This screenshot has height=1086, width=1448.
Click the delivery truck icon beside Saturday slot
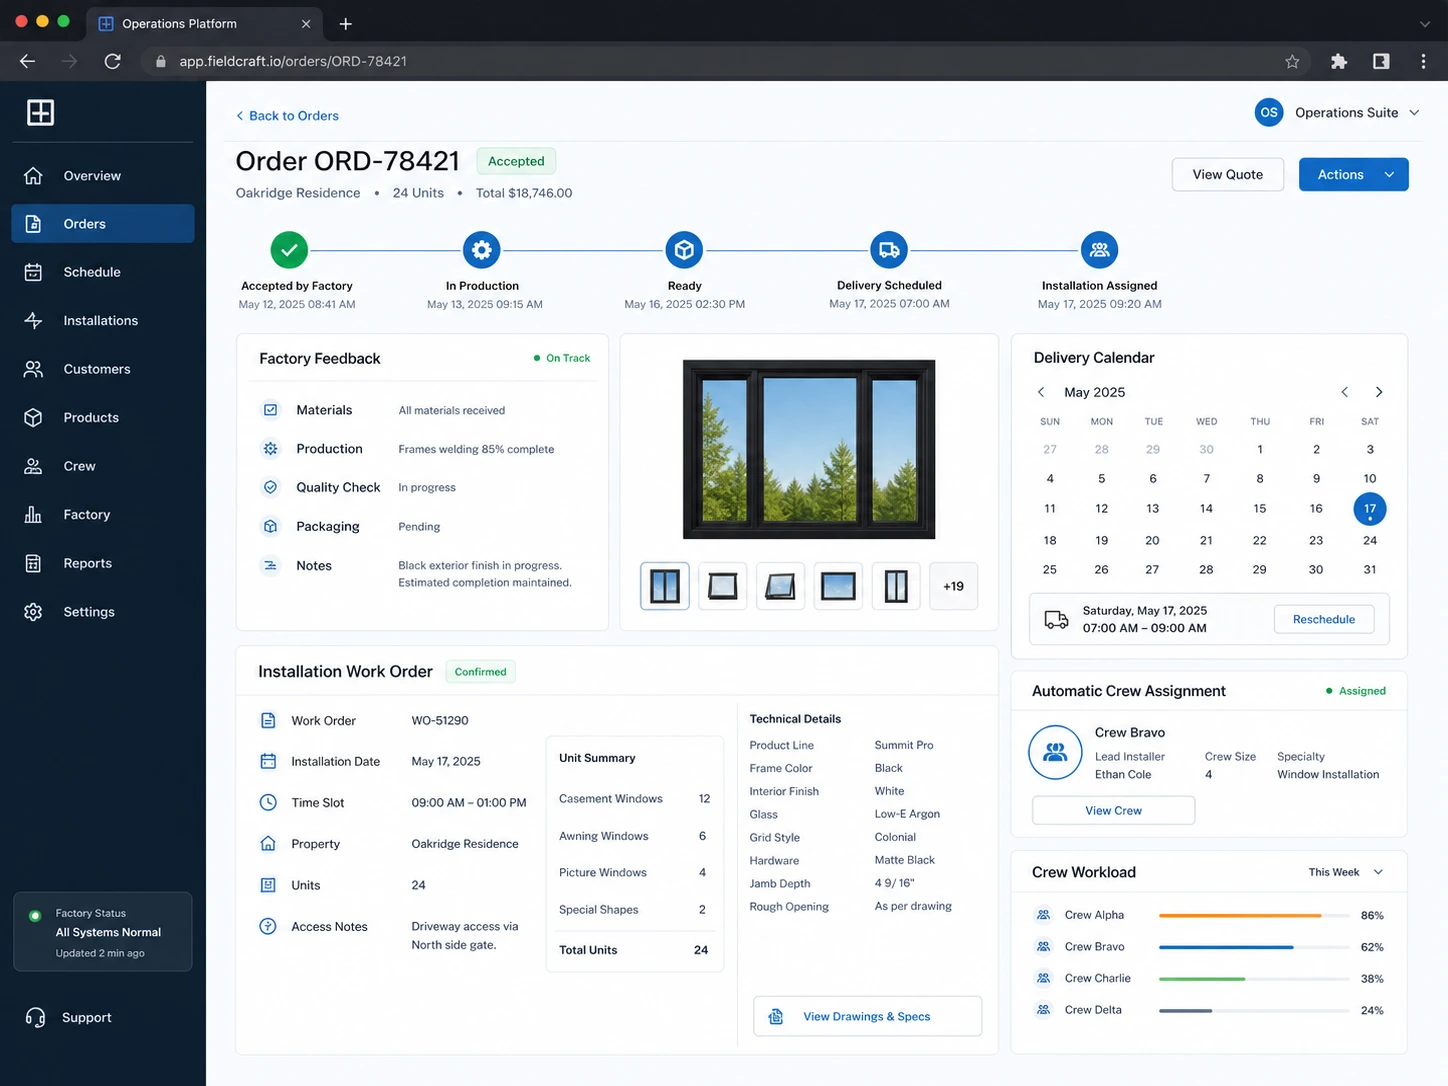(1056, 619)
